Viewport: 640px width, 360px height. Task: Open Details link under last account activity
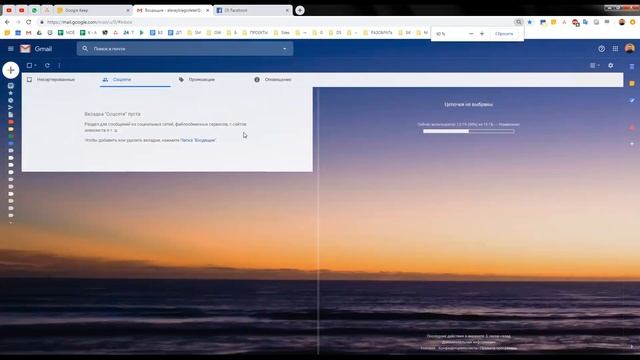tap(469, 342)
